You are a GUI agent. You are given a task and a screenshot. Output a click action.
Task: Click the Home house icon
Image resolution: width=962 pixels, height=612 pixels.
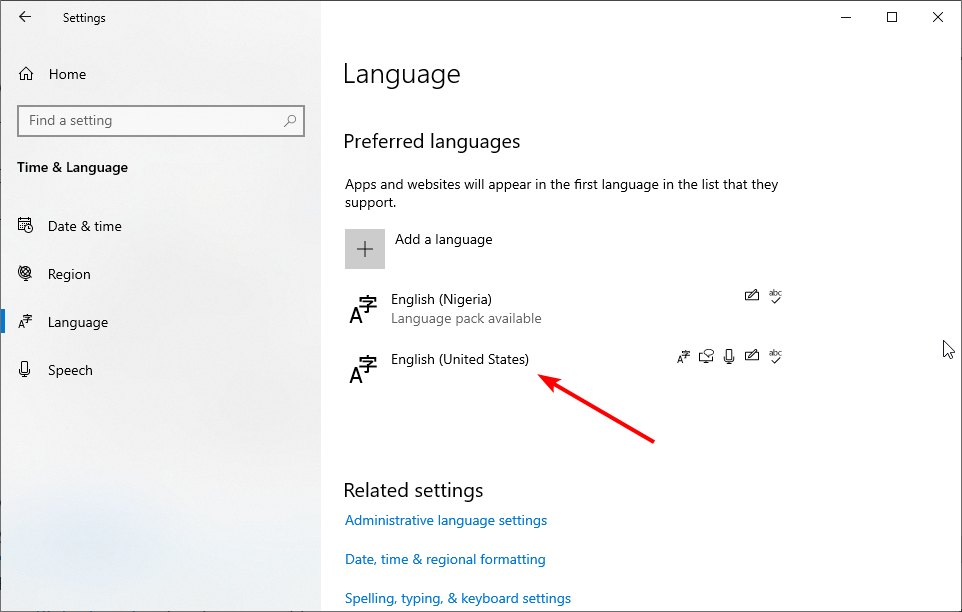26,74
